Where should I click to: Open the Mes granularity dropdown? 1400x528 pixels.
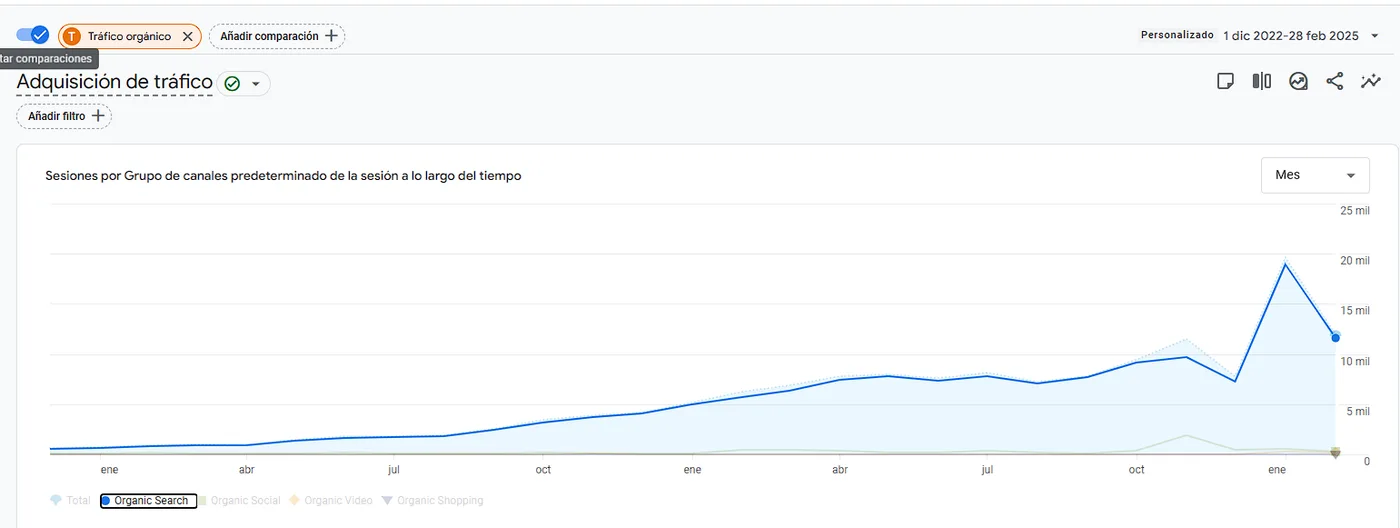tap(1315, 175)
